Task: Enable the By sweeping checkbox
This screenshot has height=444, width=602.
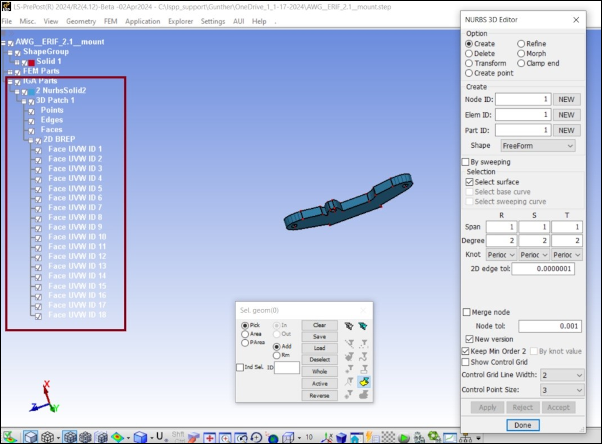Action: [466, 161]
